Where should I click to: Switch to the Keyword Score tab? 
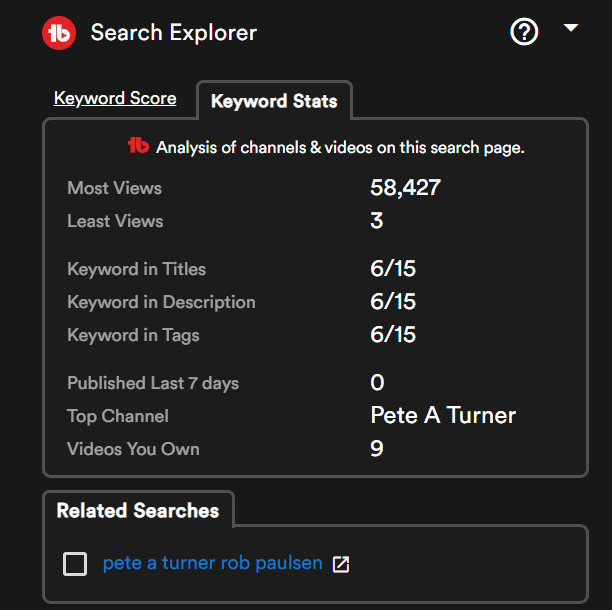point(115,98)
